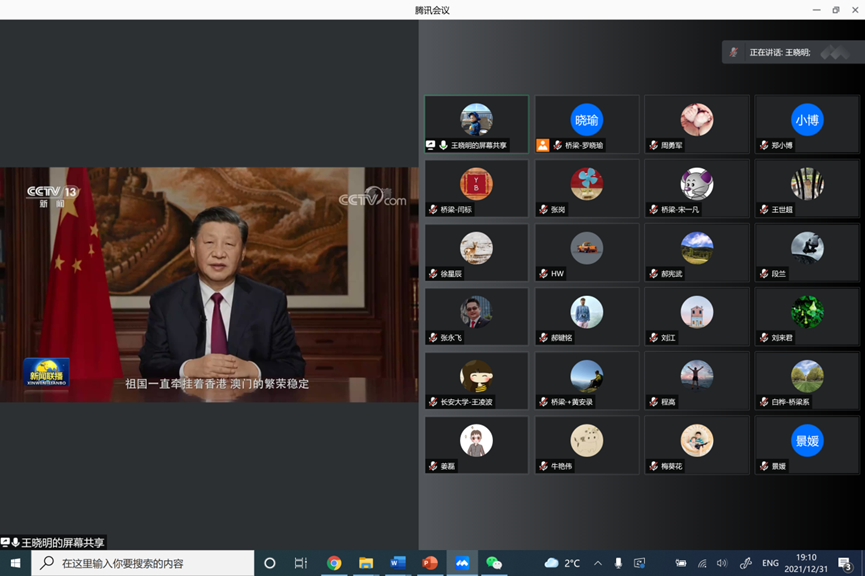Click the blue 景媛 avatar
Viewport: 865px width, 576px height.
point(806,440)
